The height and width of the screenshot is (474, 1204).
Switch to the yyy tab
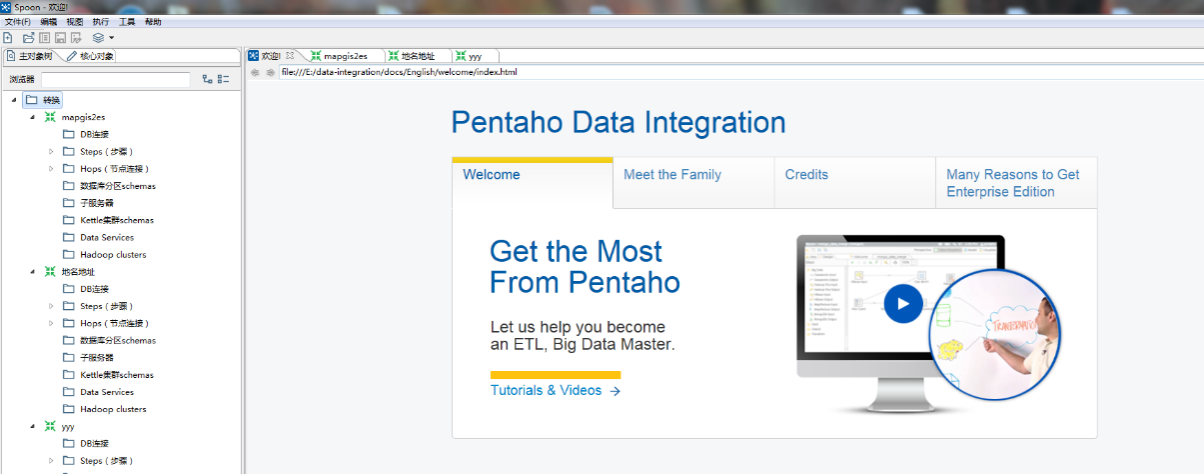tap(475, 56)
